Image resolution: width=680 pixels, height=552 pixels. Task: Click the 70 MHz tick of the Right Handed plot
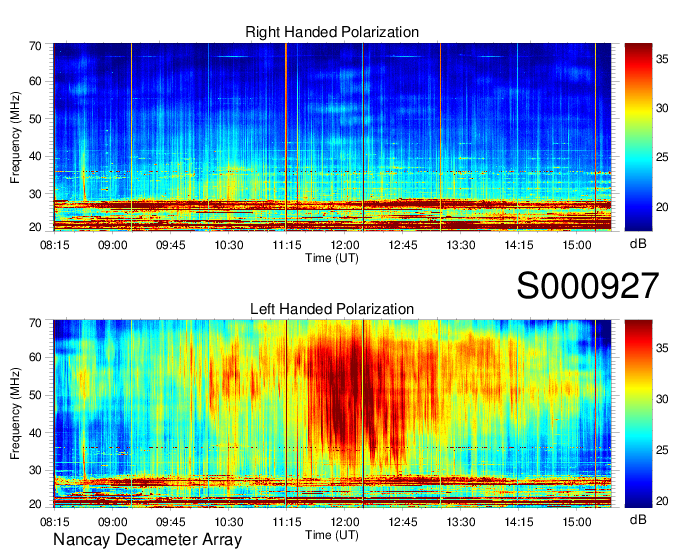click(x=35, y=46)
